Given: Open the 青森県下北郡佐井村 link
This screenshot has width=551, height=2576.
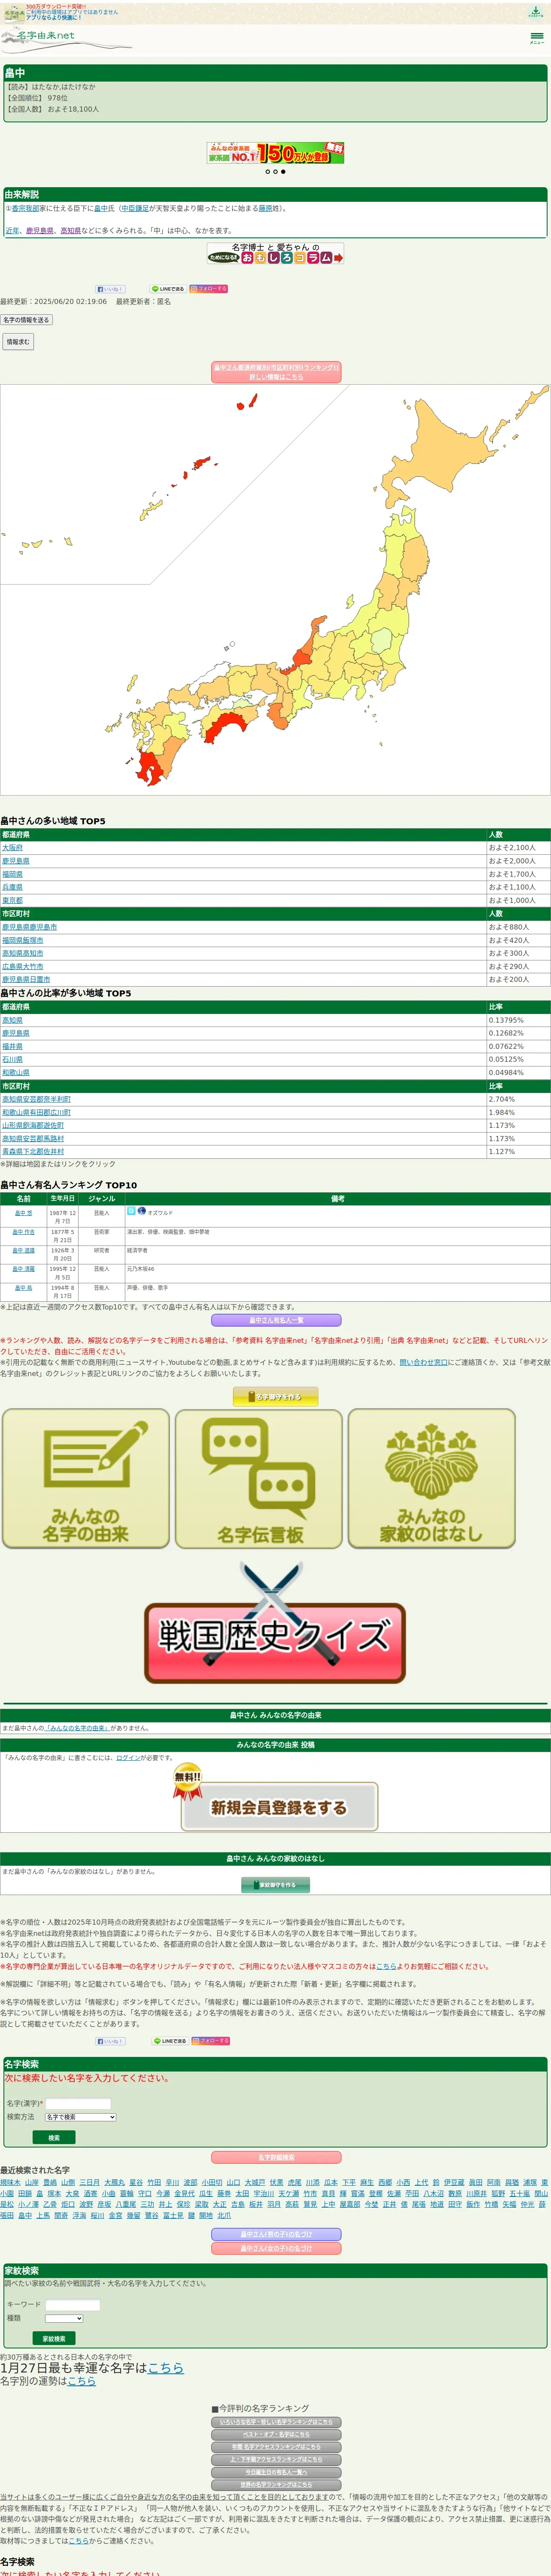Looking at the screenshot, I should tap(33, 1151).
